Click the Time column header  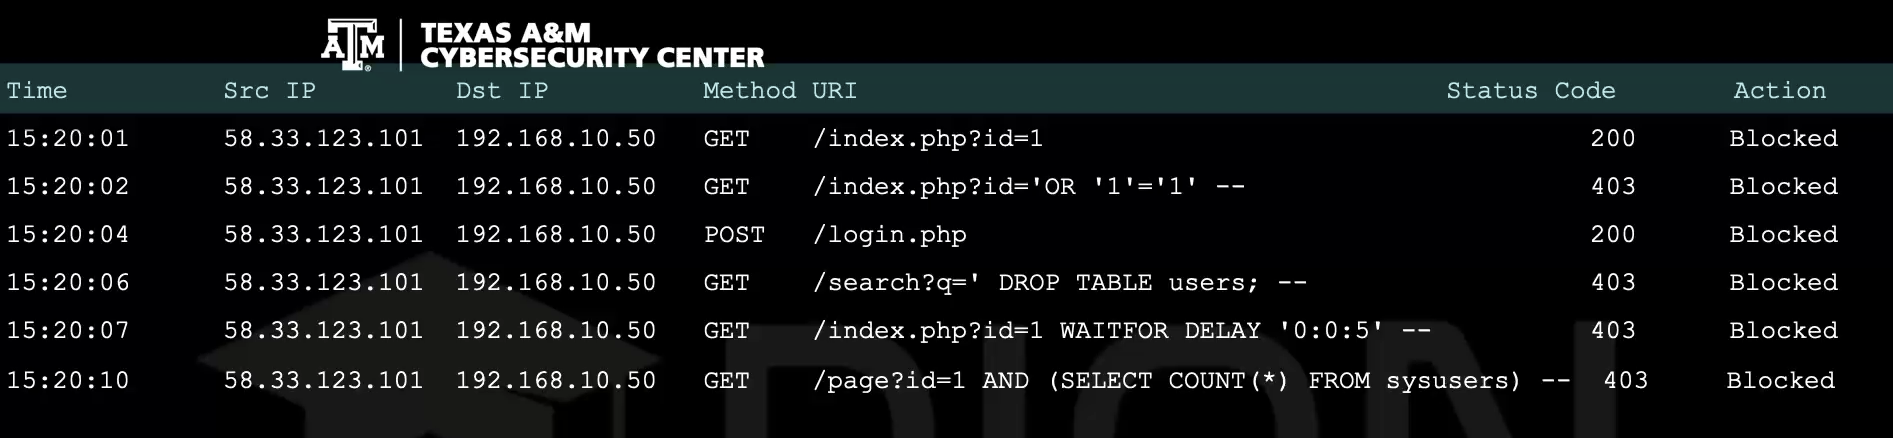click(x=37, y=90)
